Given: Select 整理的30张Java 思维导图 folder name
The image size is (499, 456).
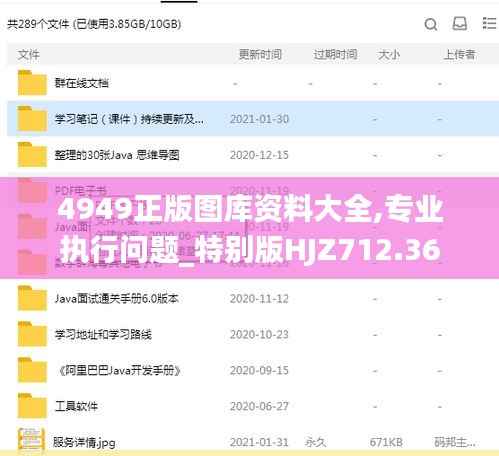Looking at the screenshot, I should point(117,155).
